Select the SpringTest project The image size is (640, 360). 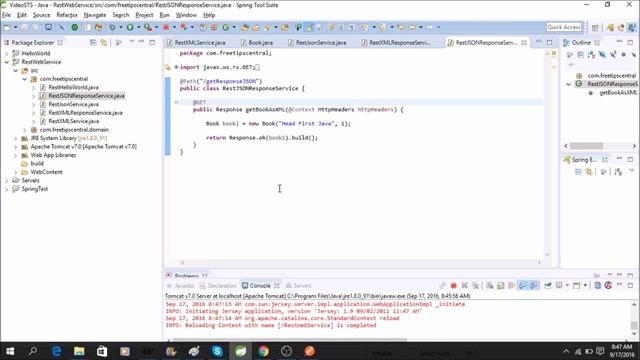35,189
